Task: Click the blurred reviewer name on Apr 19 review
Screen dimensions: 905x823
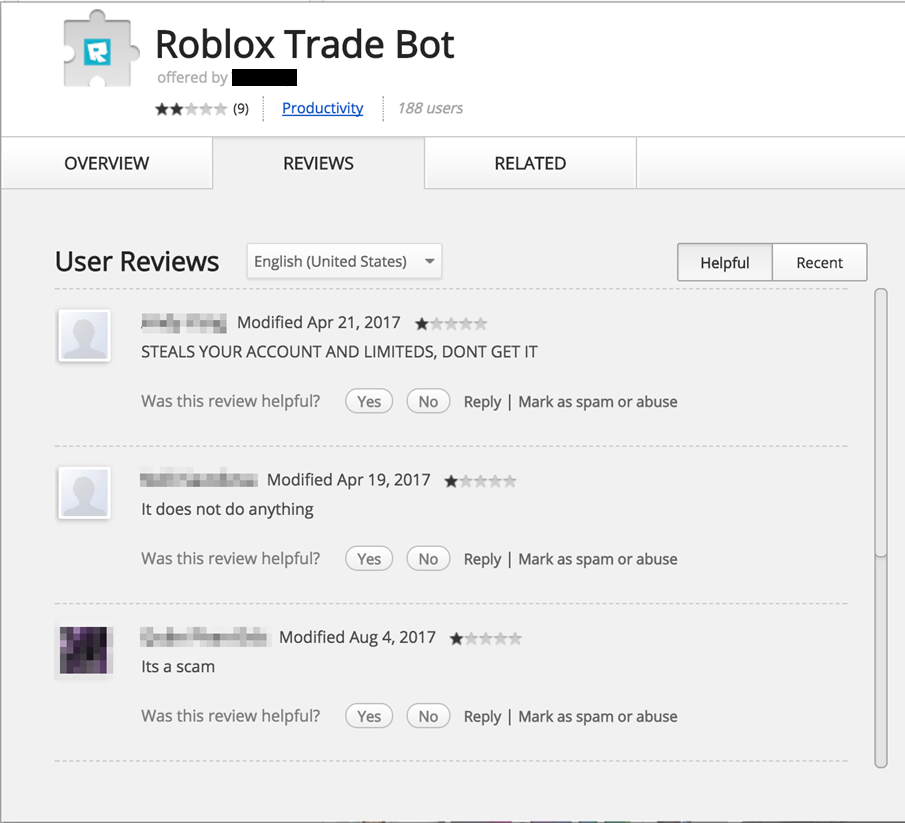Action: click(x=199, y=480)
